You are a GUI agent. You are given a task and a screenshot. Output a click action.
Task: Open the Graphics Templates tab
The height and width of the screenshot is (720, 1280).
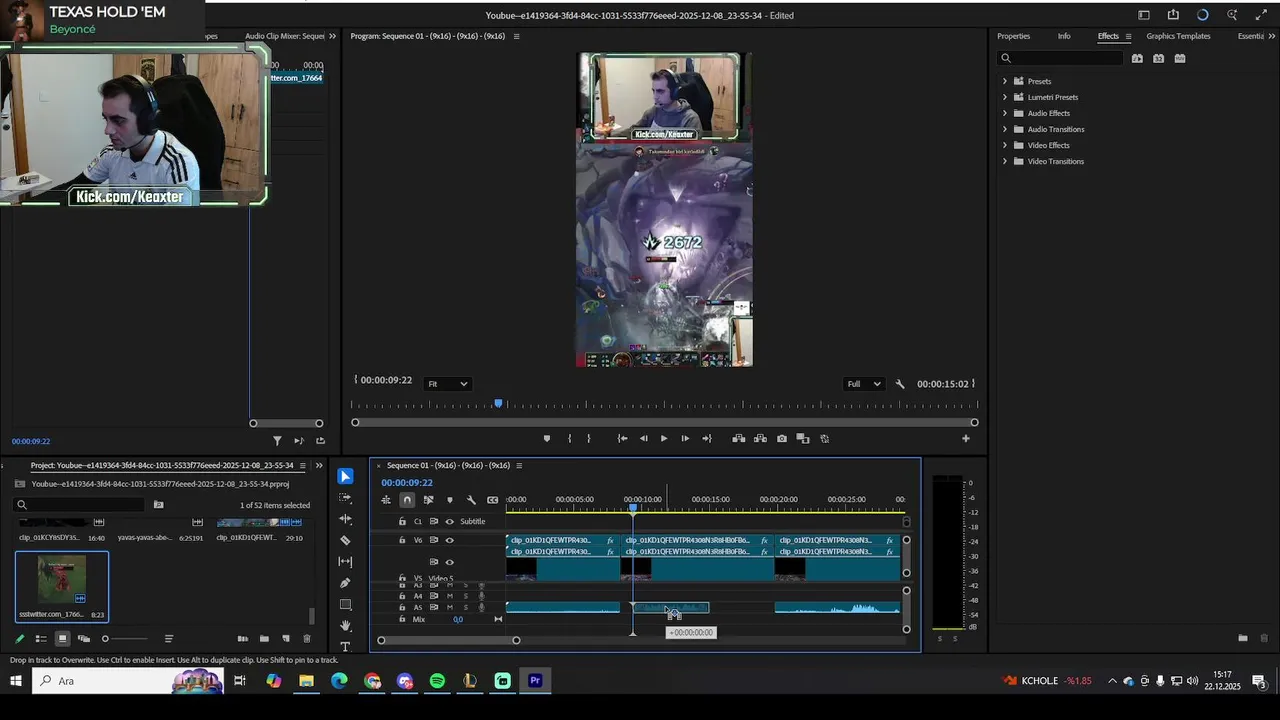coord(1178,36)
